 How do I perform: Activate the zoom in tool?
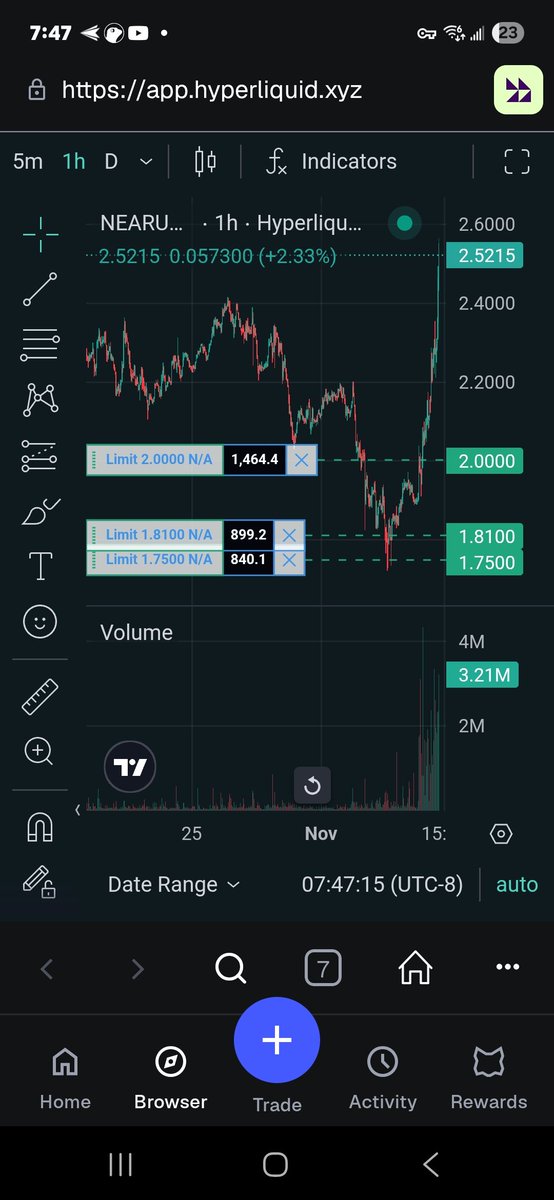(40, 751)
